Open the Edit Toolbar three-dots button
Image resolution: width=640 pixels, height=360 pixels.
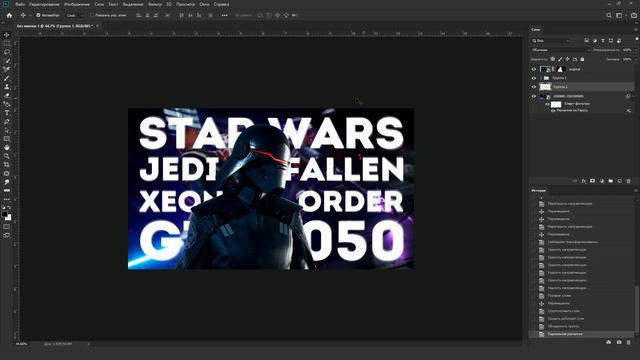tap(7, 199)
